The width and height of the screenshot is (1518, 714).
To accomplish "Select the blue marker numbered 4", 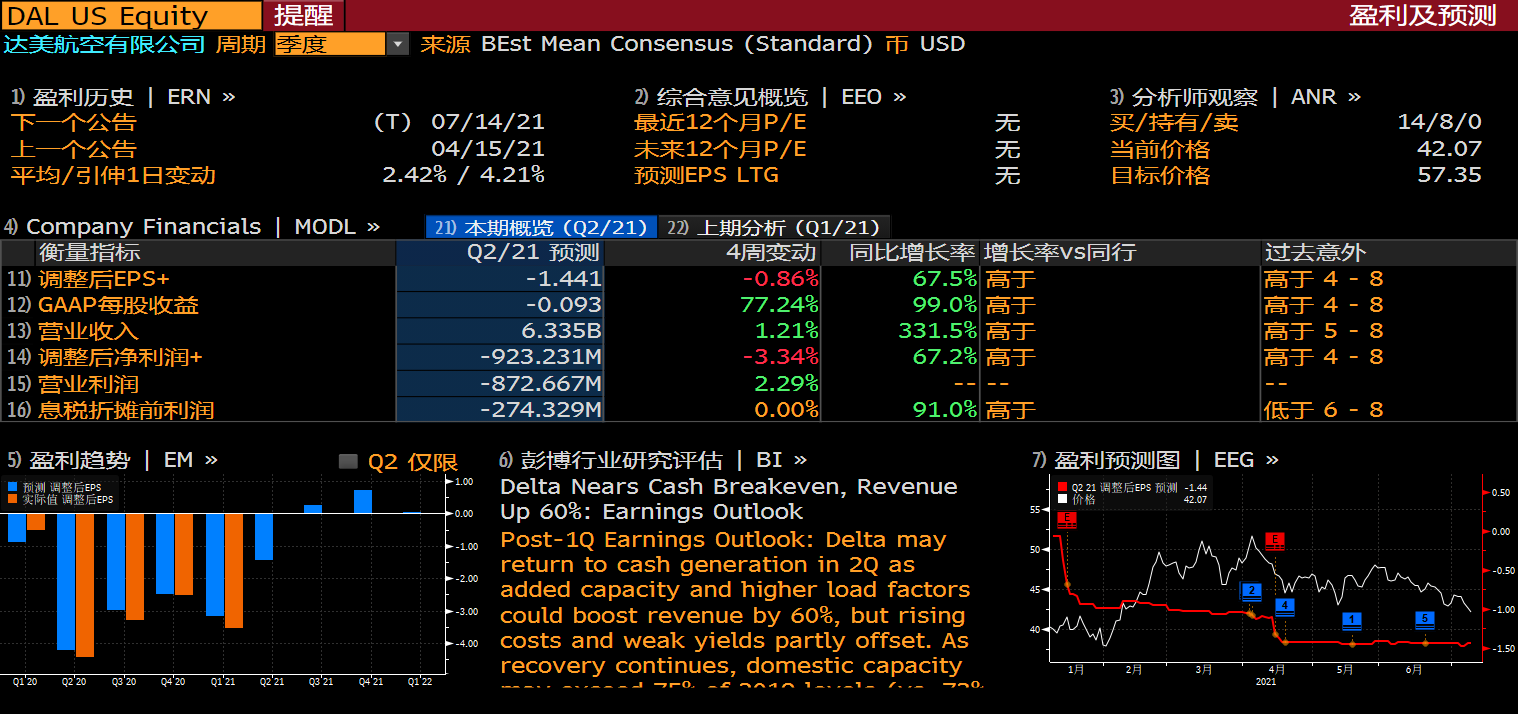I will (1285, 605).
